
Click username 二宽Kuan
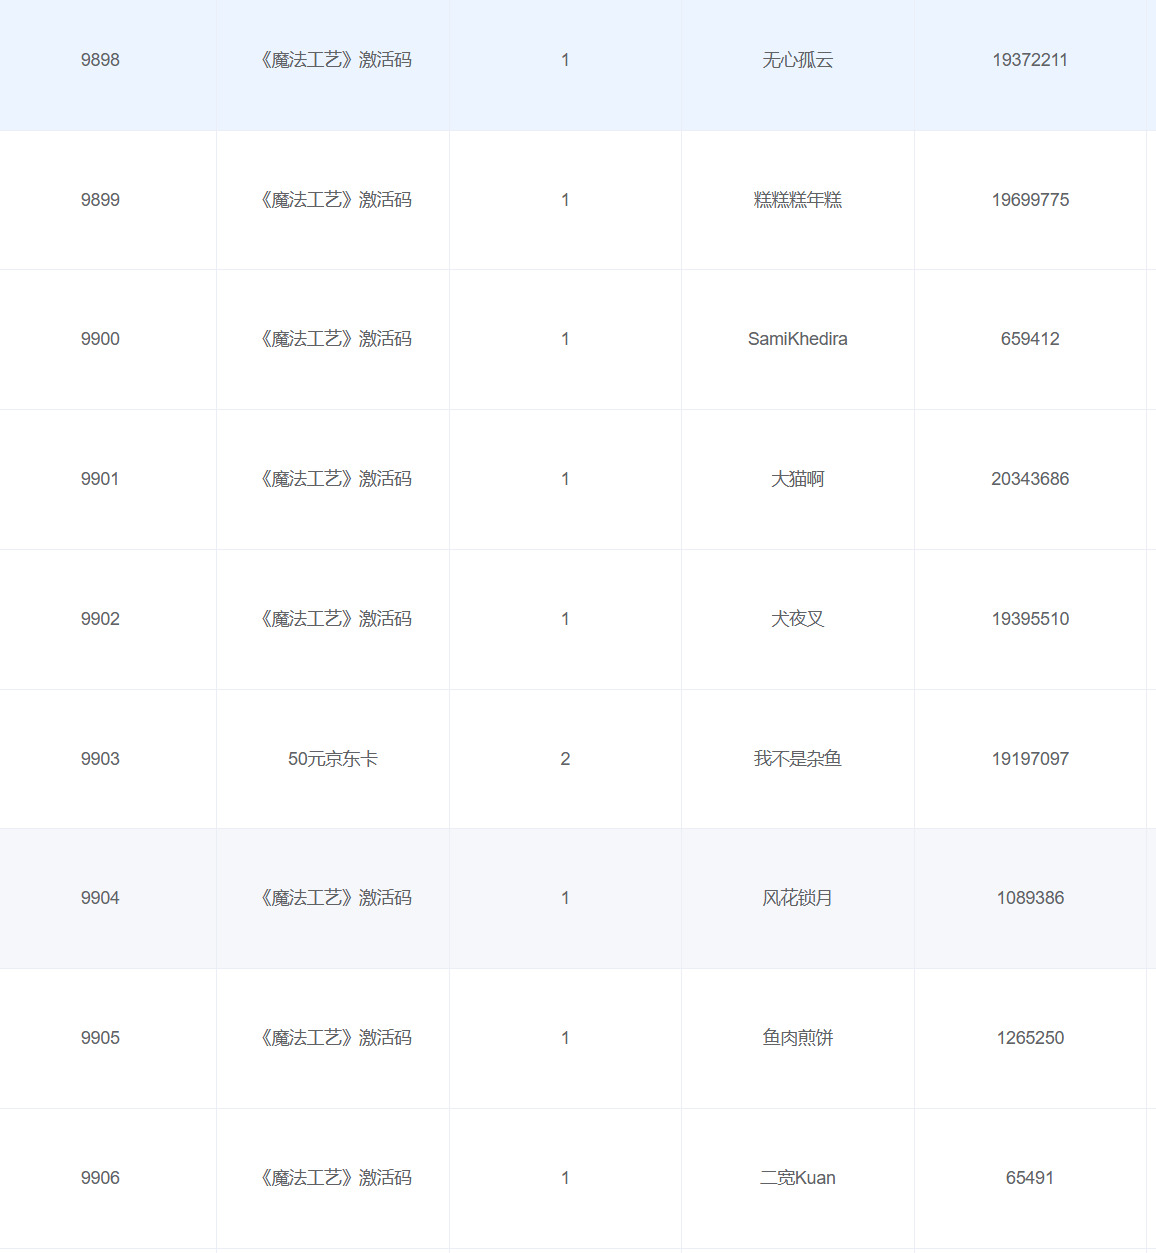pos(797,1178)
